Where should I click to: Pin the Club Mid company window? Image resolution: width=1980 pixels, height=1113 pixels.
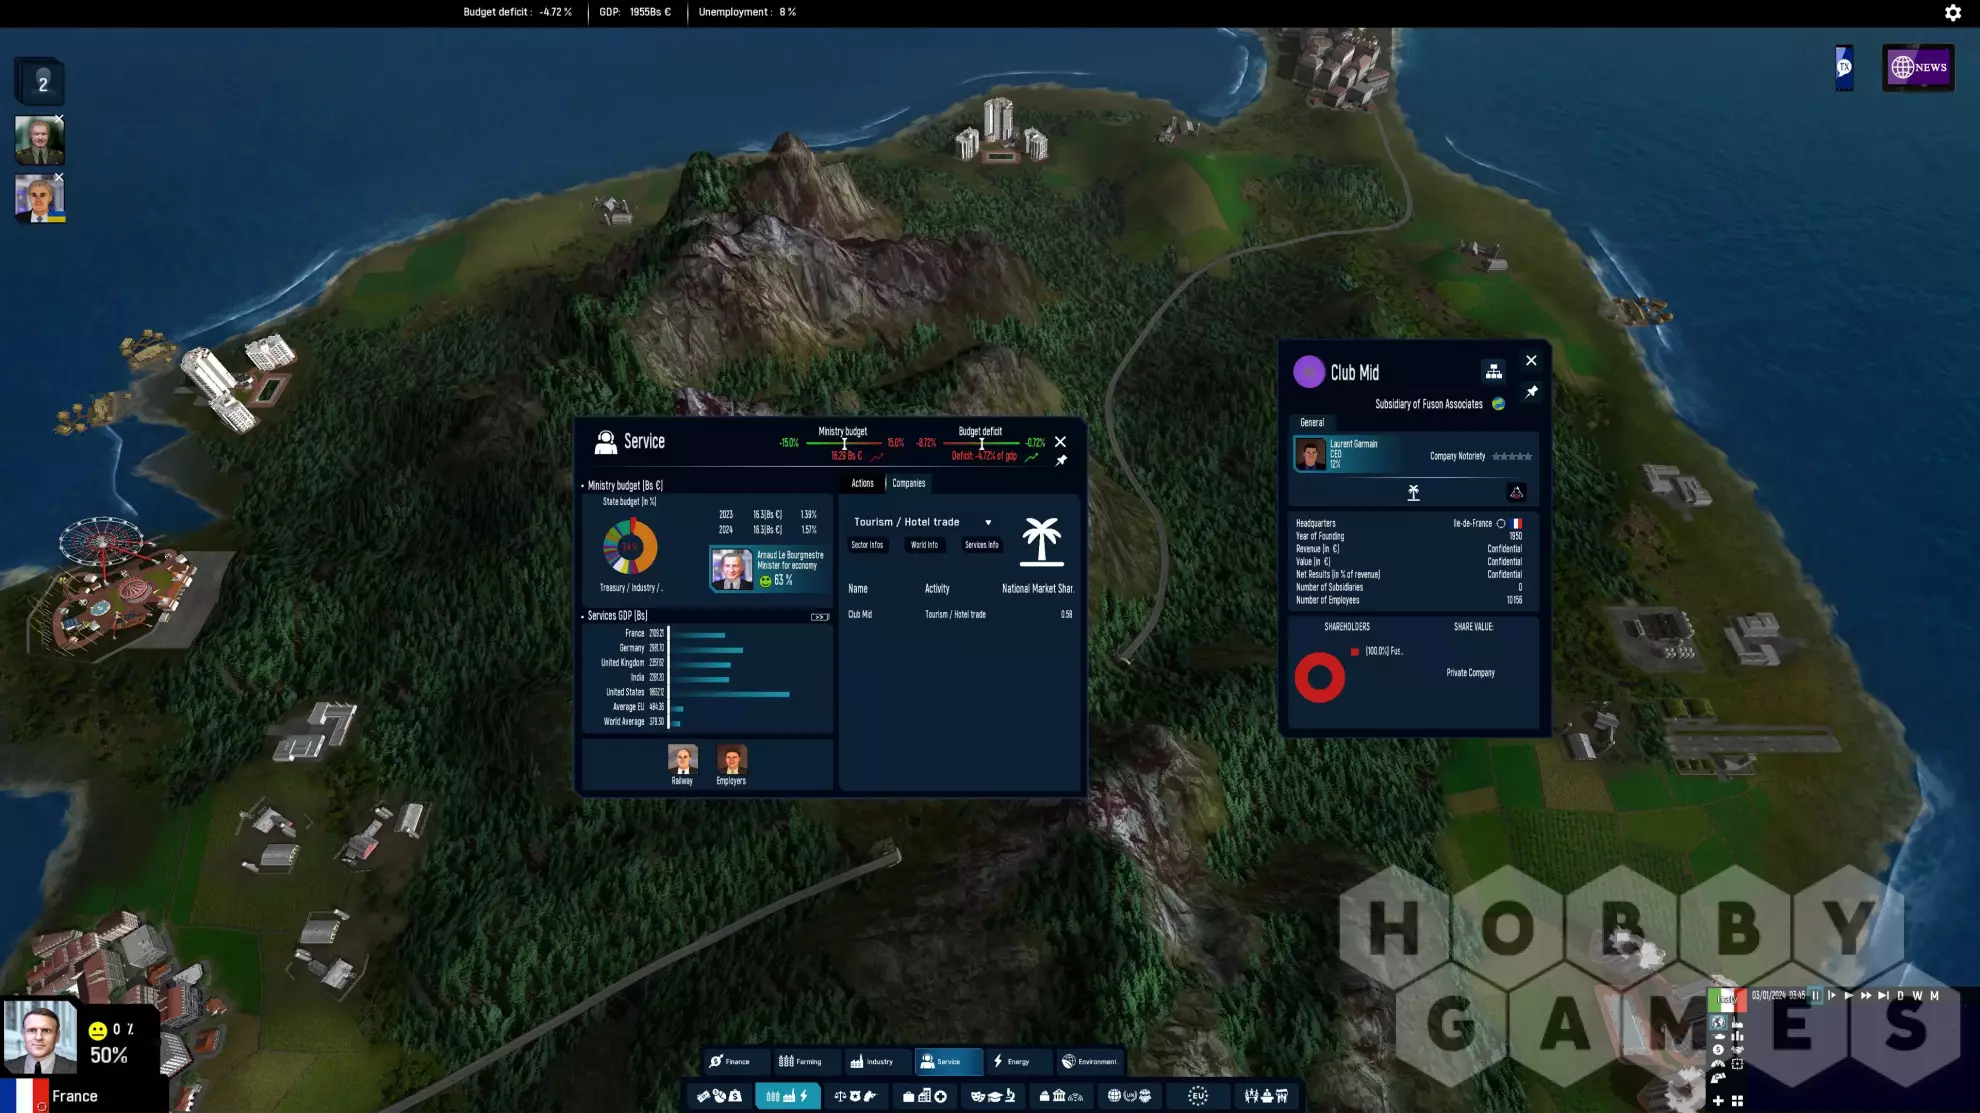pyautogui.click(x=1531, y=392)
